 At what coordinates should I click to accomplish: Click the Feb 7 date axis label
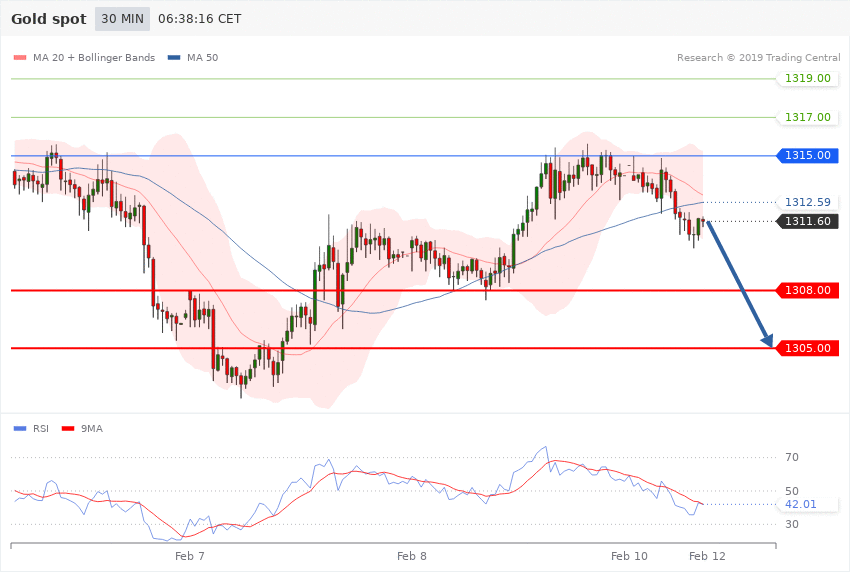(190, 556)
